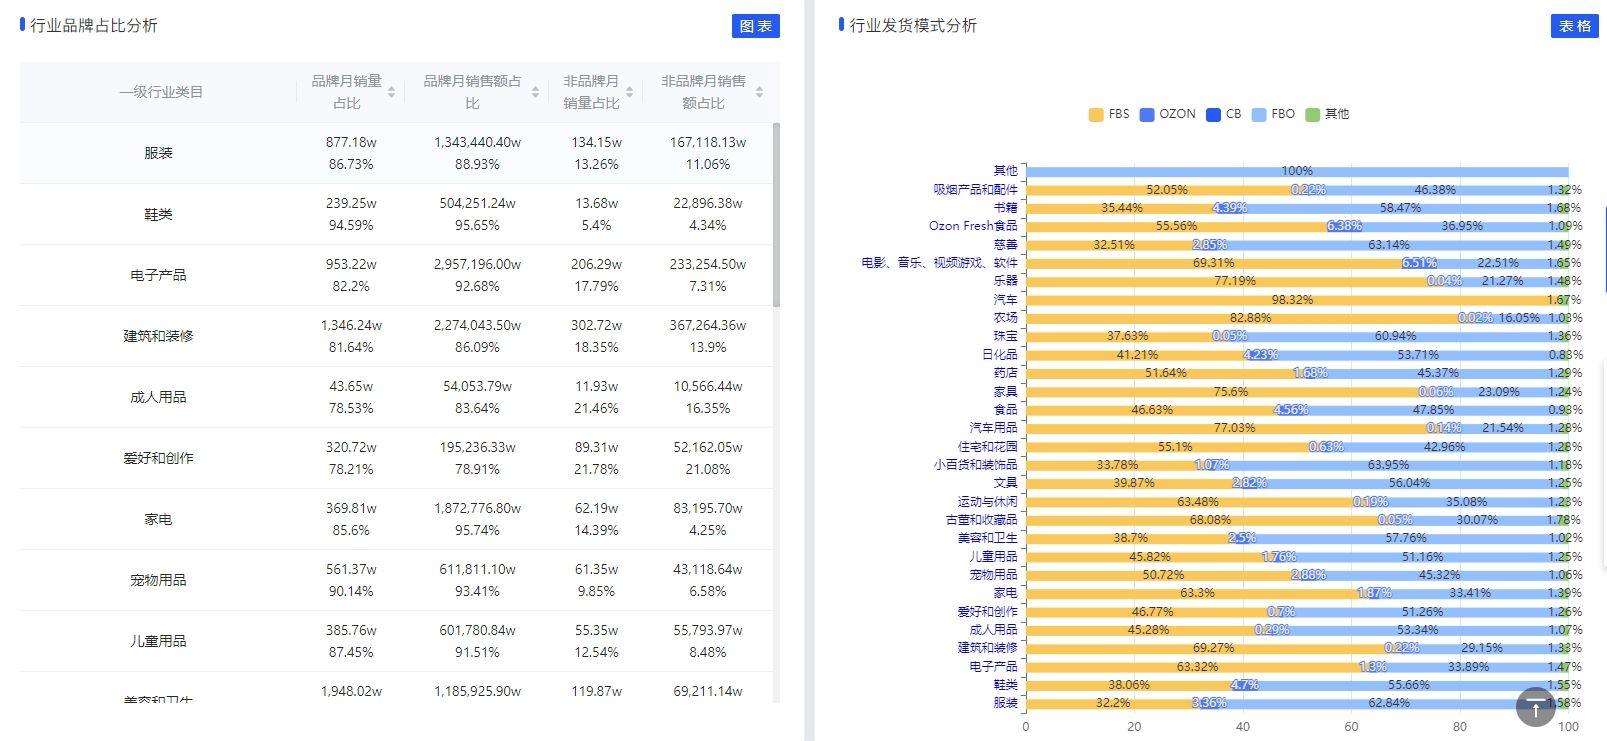
Task: Select the 成人用品 table row
Action: pos(396,397)
